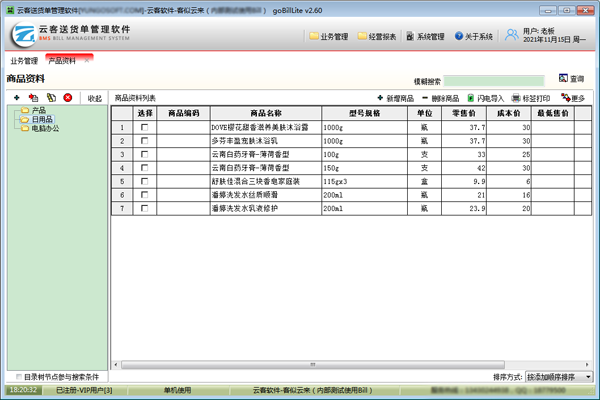Click the retail price 23.9 cell
Image resolution: width=600 pixels, height=400 pixels.
(x=464, y=208)
